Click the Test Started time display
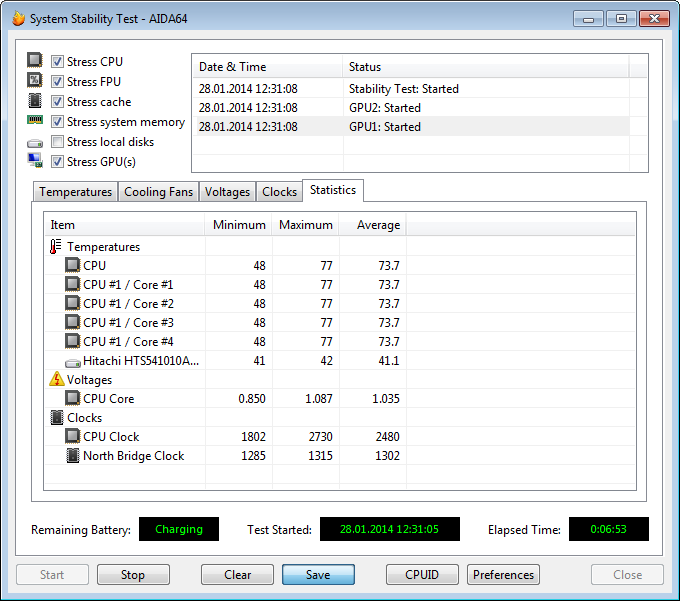This screenshot has height=601, width=680. pyautogui.click(x=389, y=529)
